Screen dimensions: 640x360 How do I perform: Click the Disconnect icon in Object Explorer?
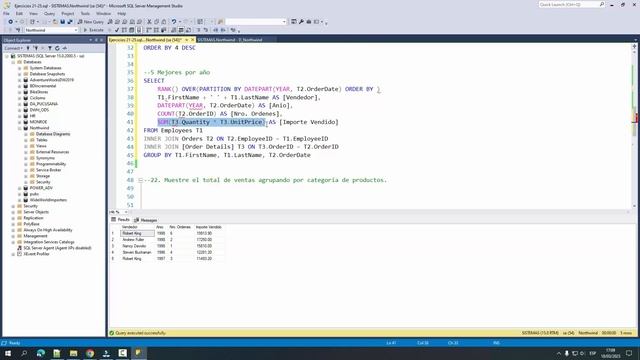pyautogui.click(x=36, y=48)
